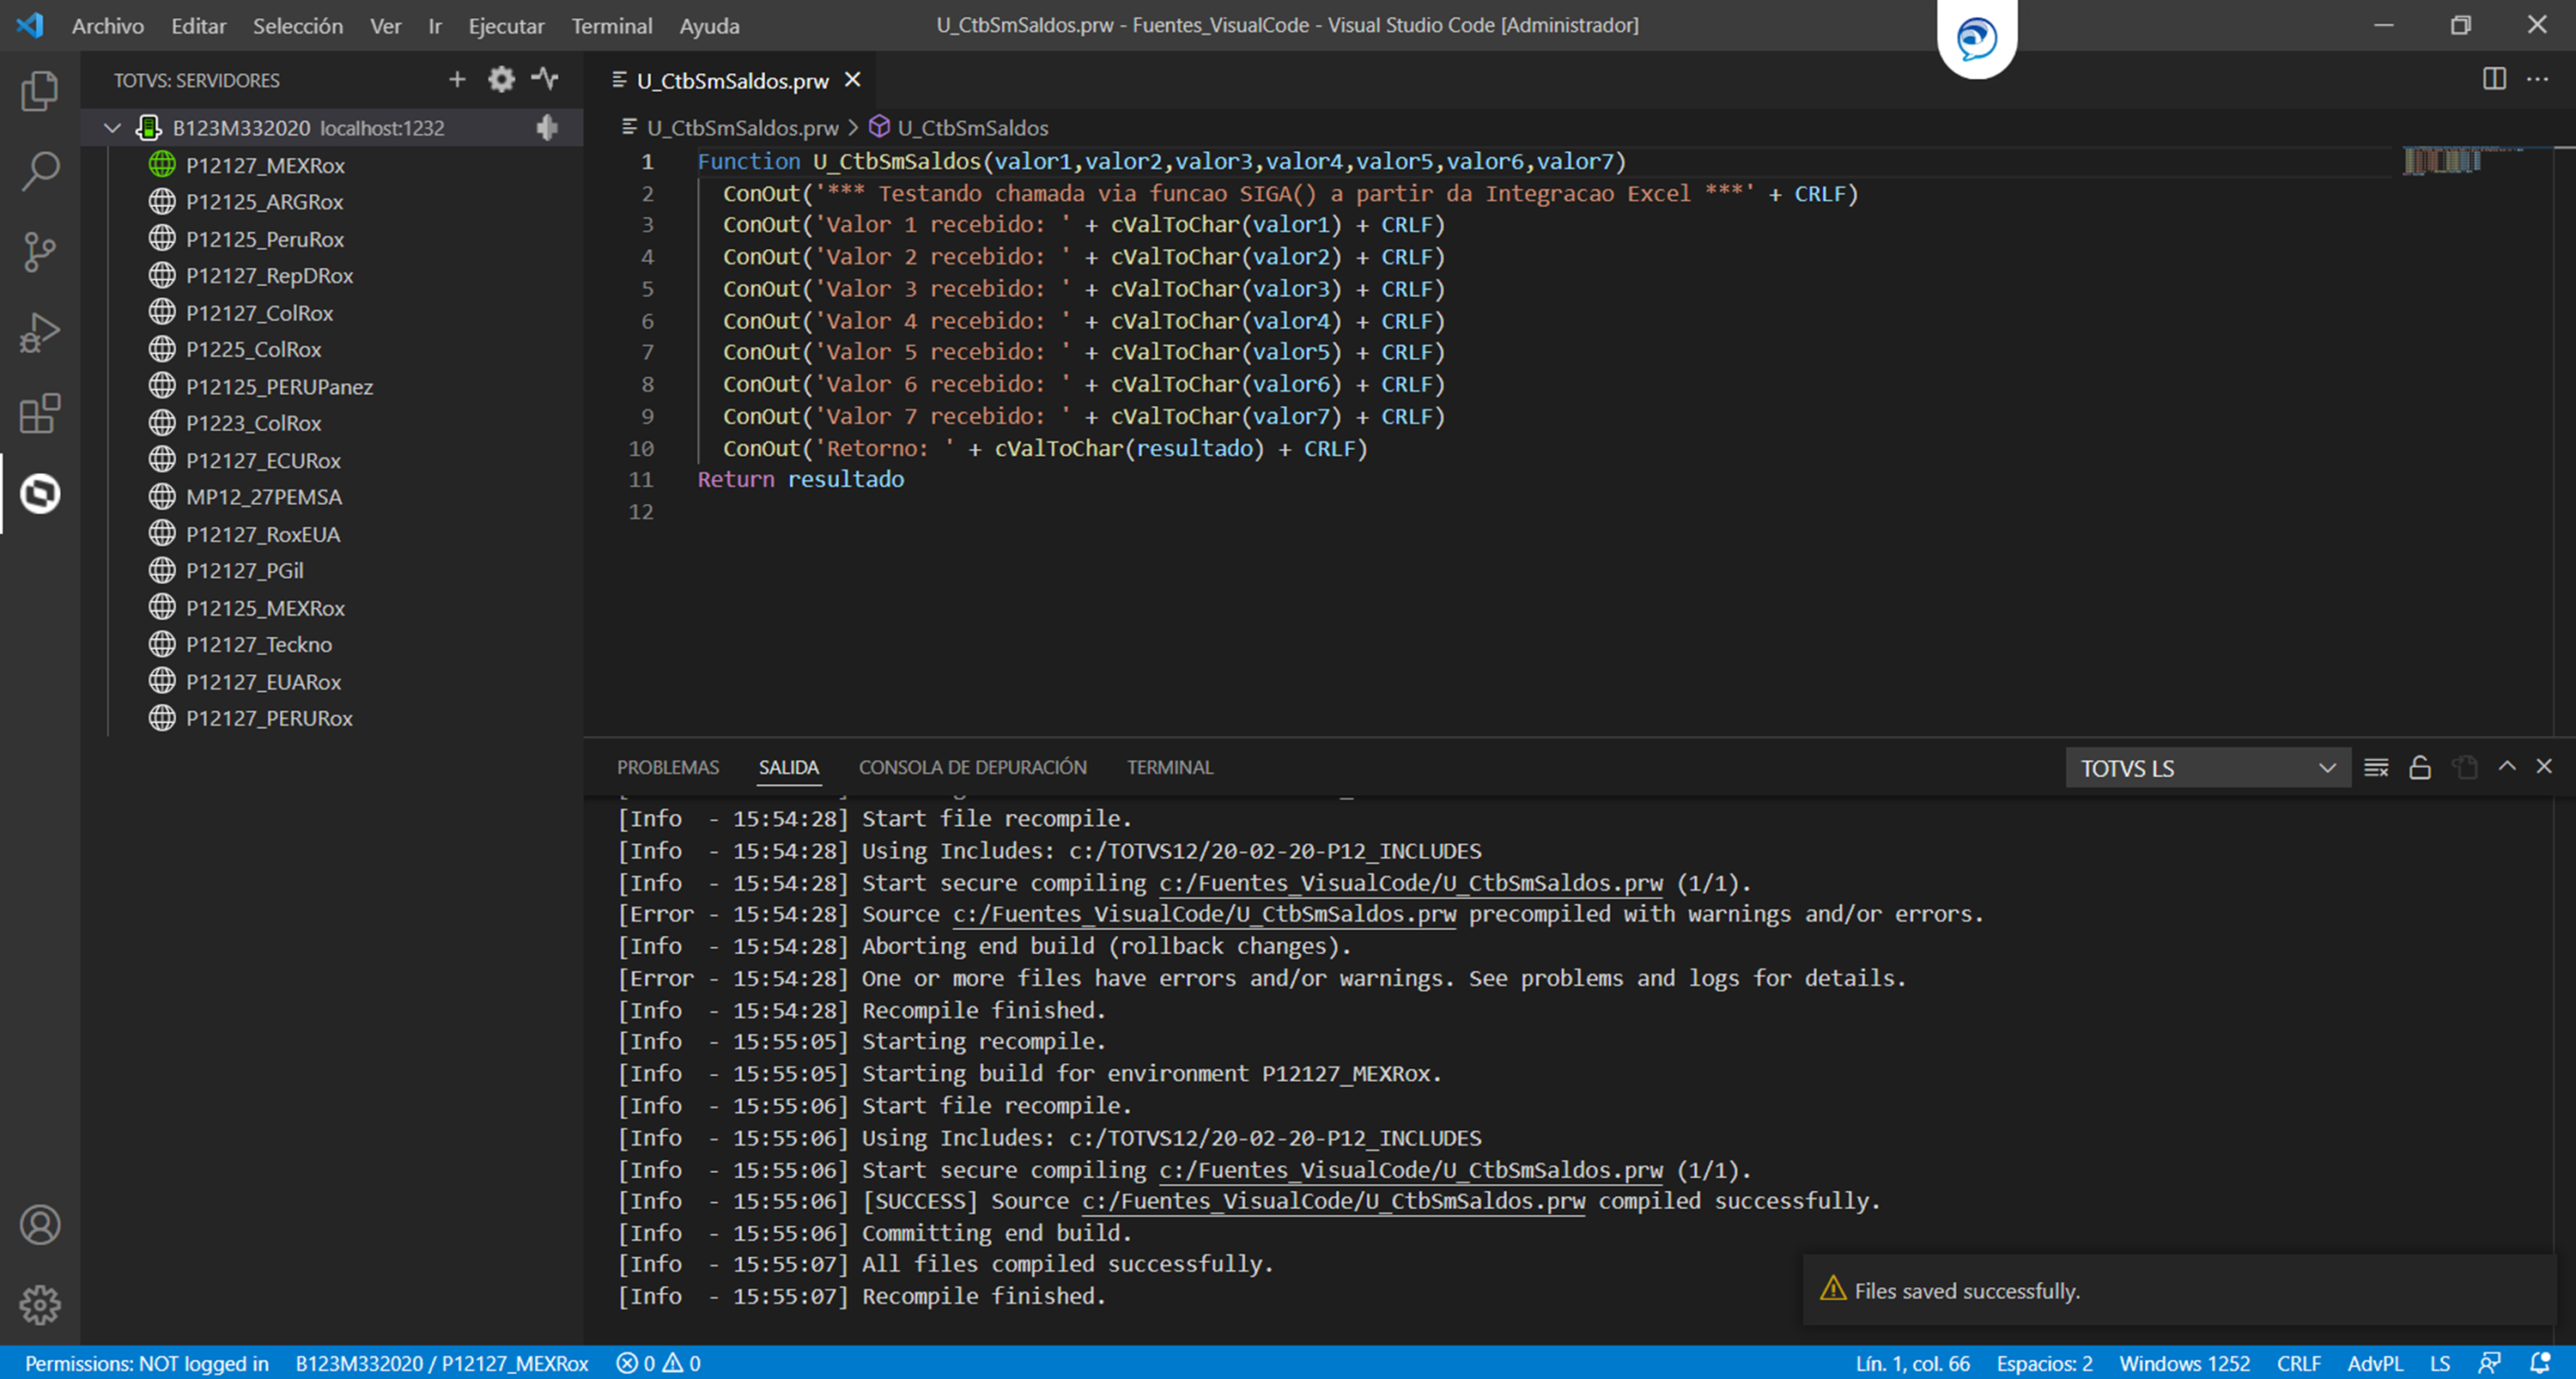Open the TOTVS view in activity bar
Viewport: 2576px width, 1379px height.
click(x=40, y=494)
